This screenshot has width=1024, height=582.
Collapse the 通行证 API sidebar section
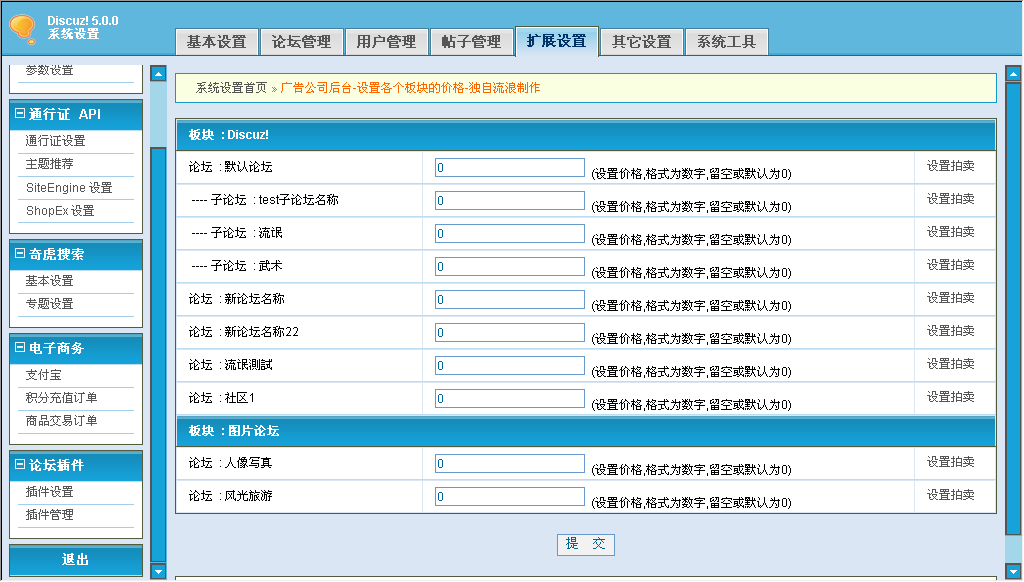pyautogui.click(x=20, y=114)
